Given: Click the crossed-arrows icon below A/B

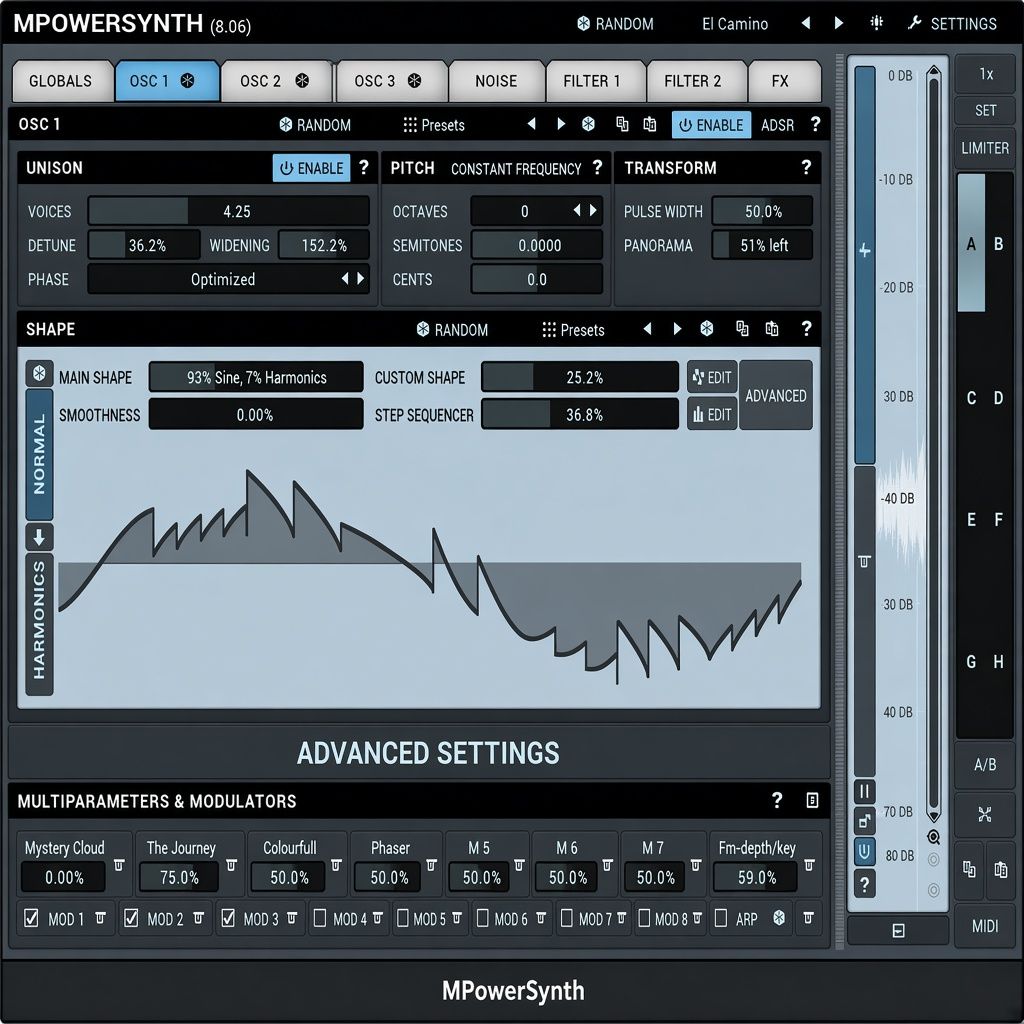Looking at the screenshot, I should point(985,814).
